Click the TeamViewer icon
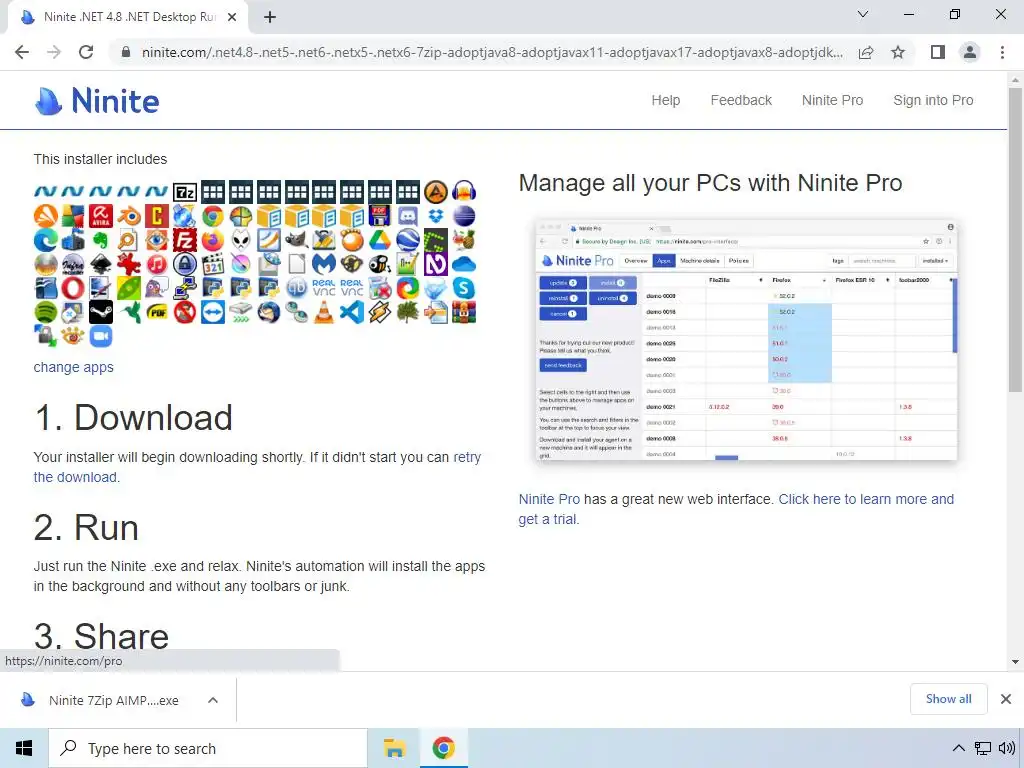Image resolution: width=1024 pixels, height=768 pixels. pyautogui.click(x=213, y=312)
